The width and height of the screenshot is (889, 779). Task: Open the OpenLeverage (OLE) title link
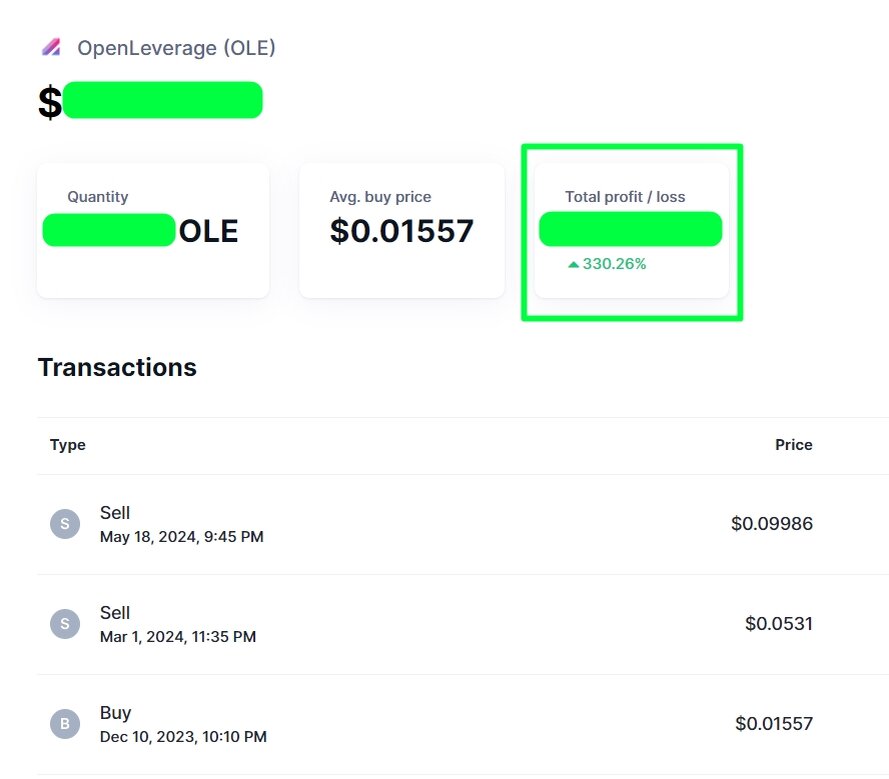point(176,47)
